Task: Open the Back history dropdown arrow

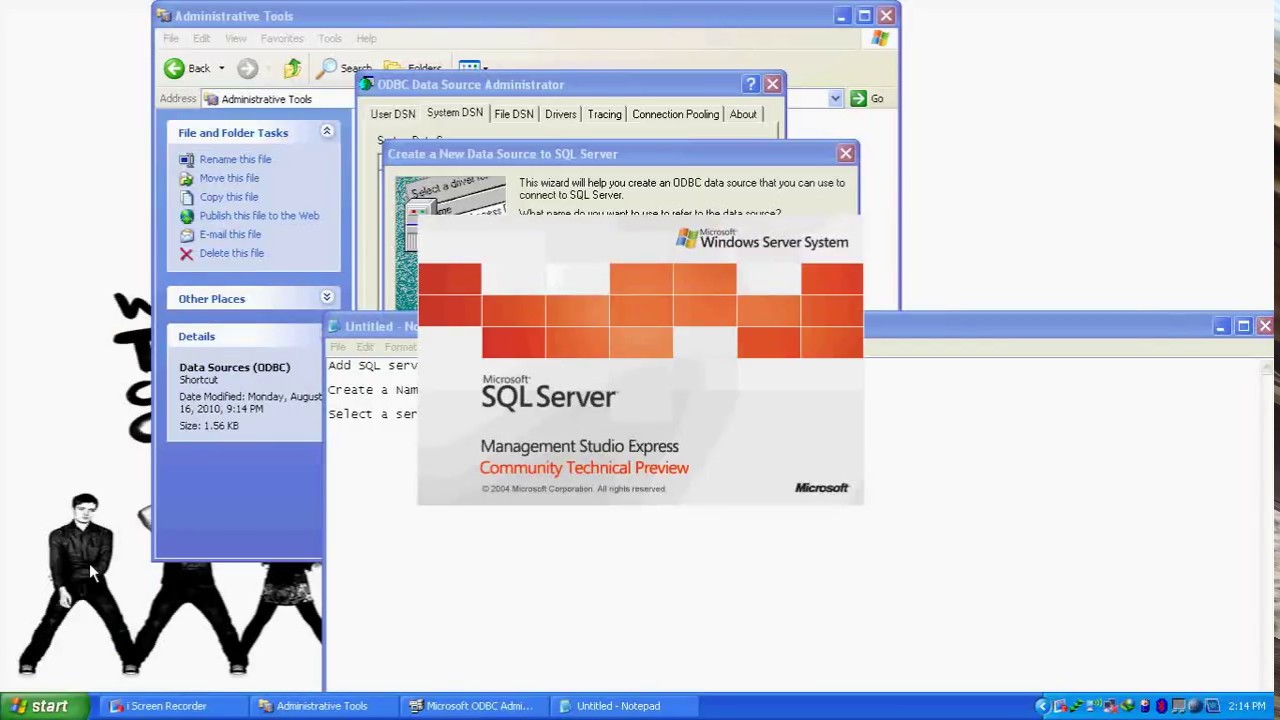Action: (x=221, y=68)
